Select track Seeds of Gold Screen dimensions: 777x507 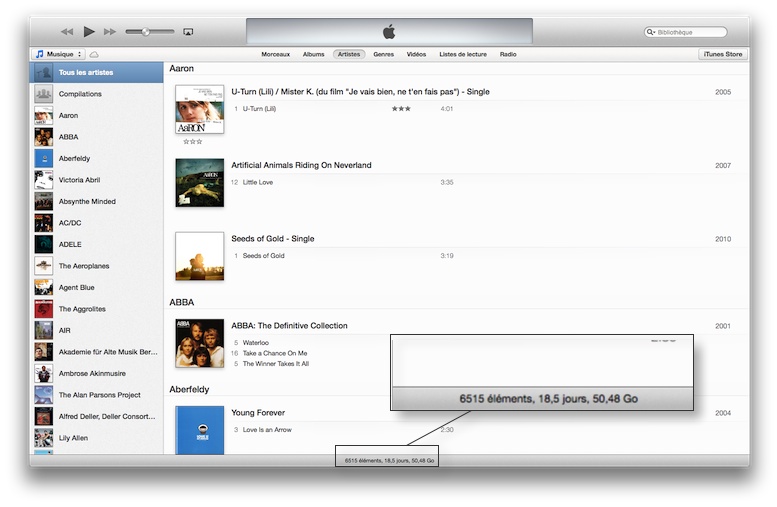point(264,256)
